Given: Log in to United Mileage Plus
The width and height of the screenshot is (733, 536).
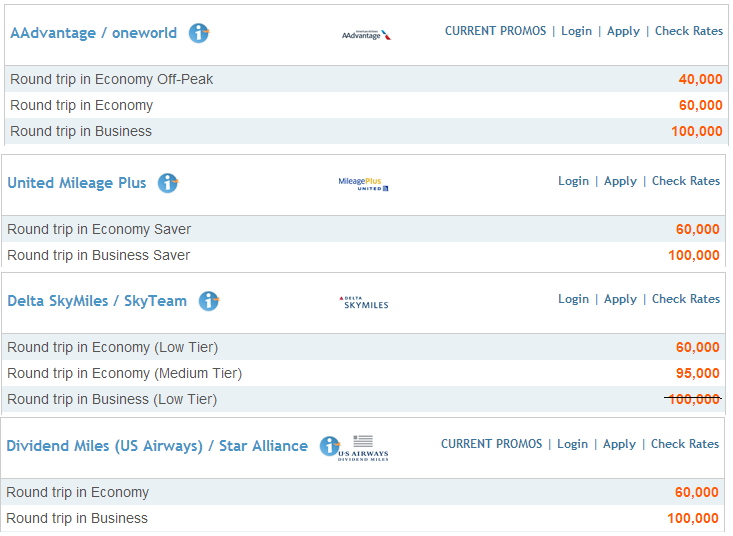Looking at the screenshot, I should pos(574,181).
